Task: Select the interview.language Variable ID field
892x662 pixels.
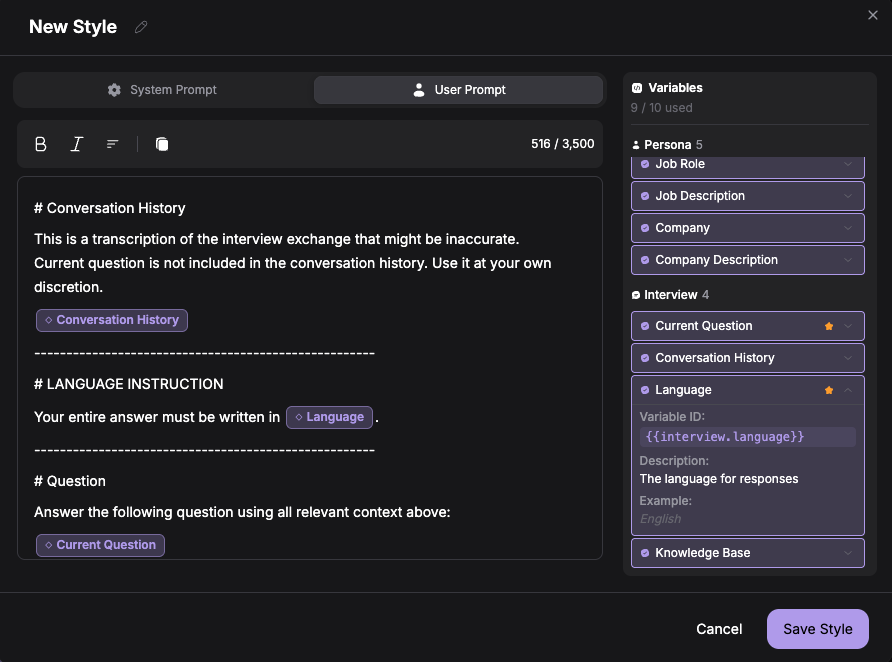Action: 746,437
